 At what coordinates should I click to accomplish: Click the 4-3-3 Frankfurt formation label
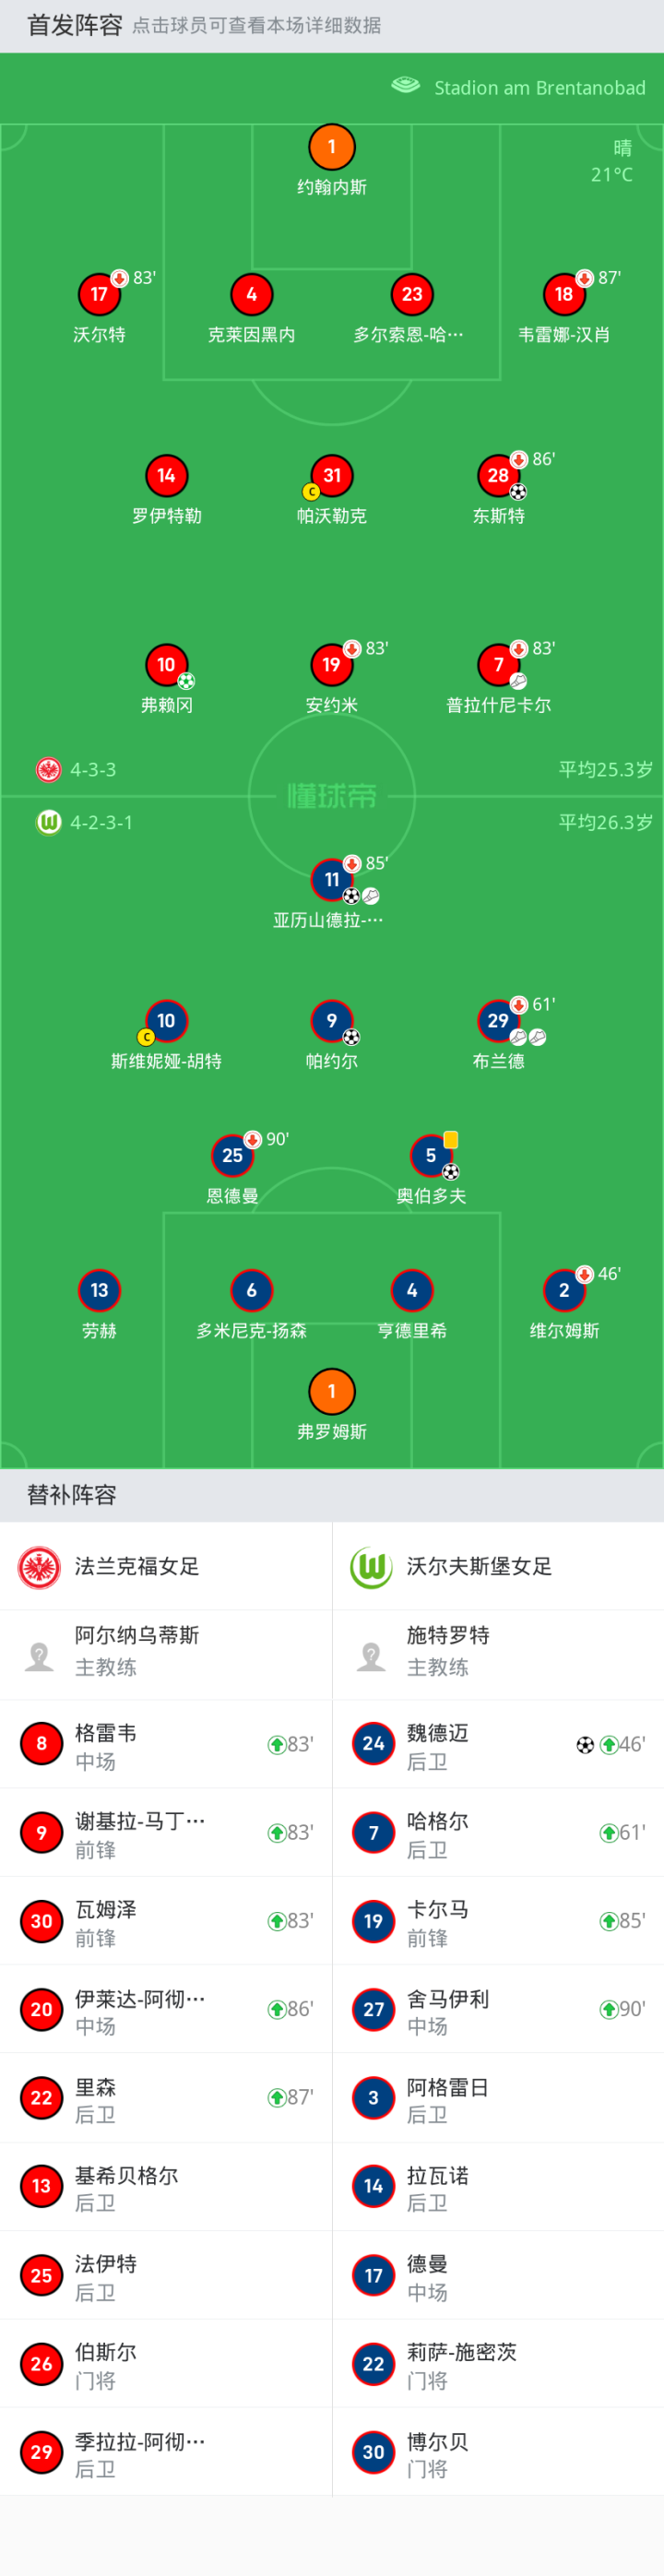92,769
